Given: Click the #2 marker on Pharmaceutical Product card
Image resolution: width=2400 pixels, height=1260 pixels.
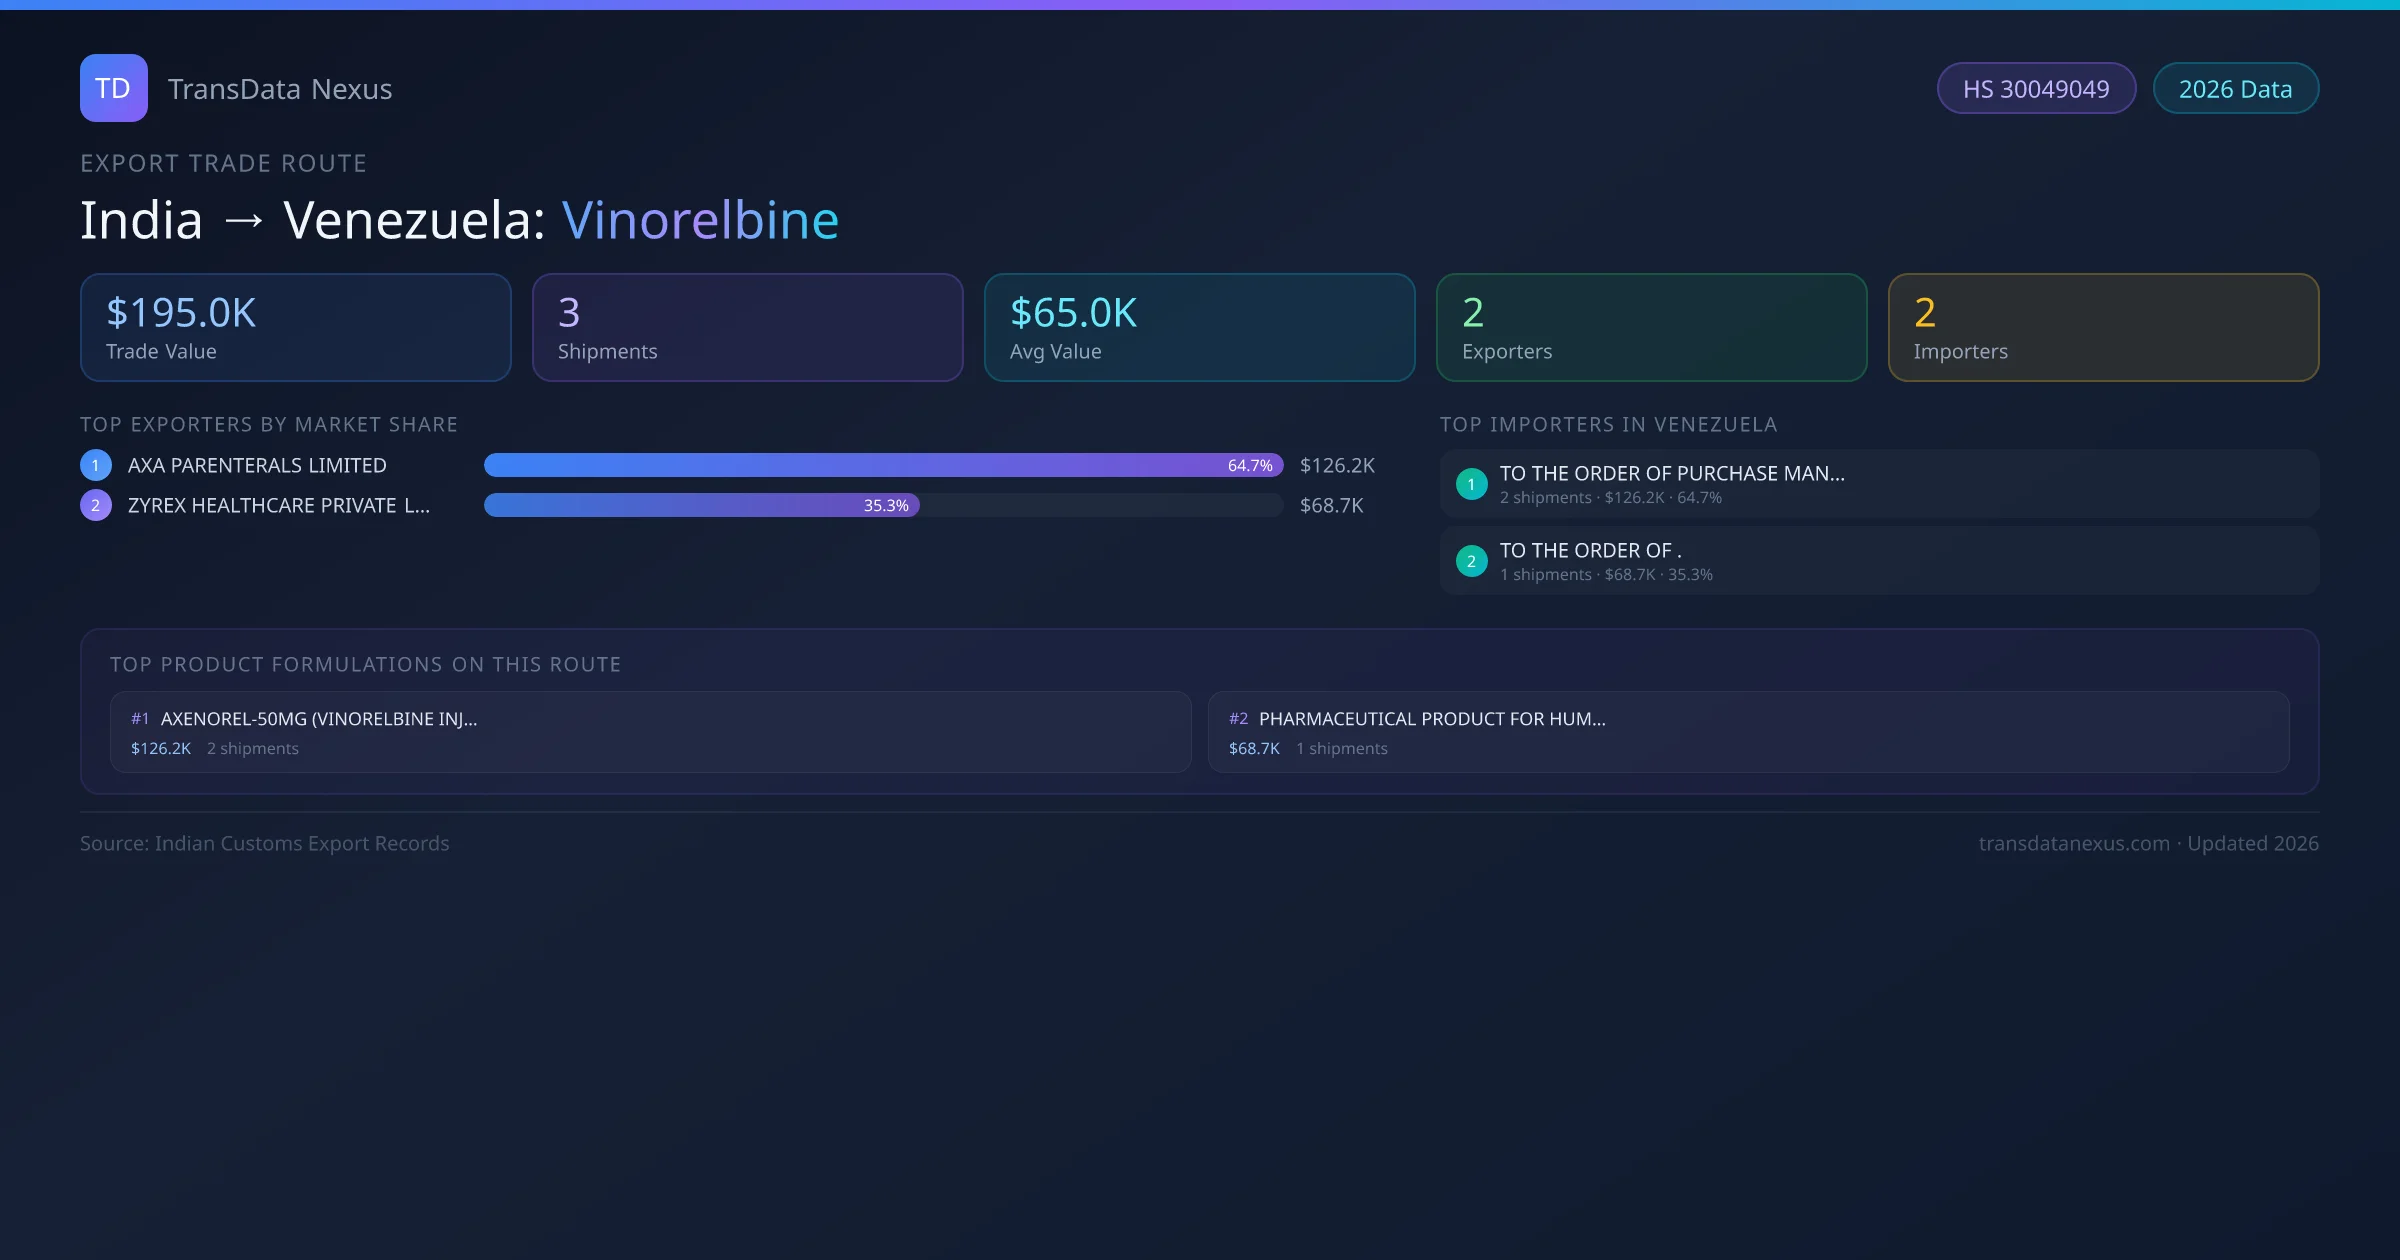Looking at the screenshot, I should [1238, 719].
